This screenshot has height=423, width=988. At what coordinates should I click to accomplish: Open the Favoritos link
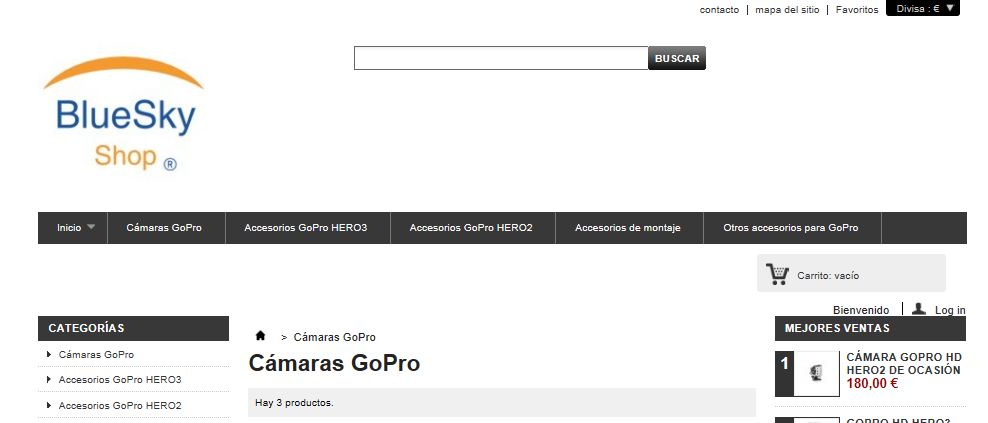tap(857, 10)
